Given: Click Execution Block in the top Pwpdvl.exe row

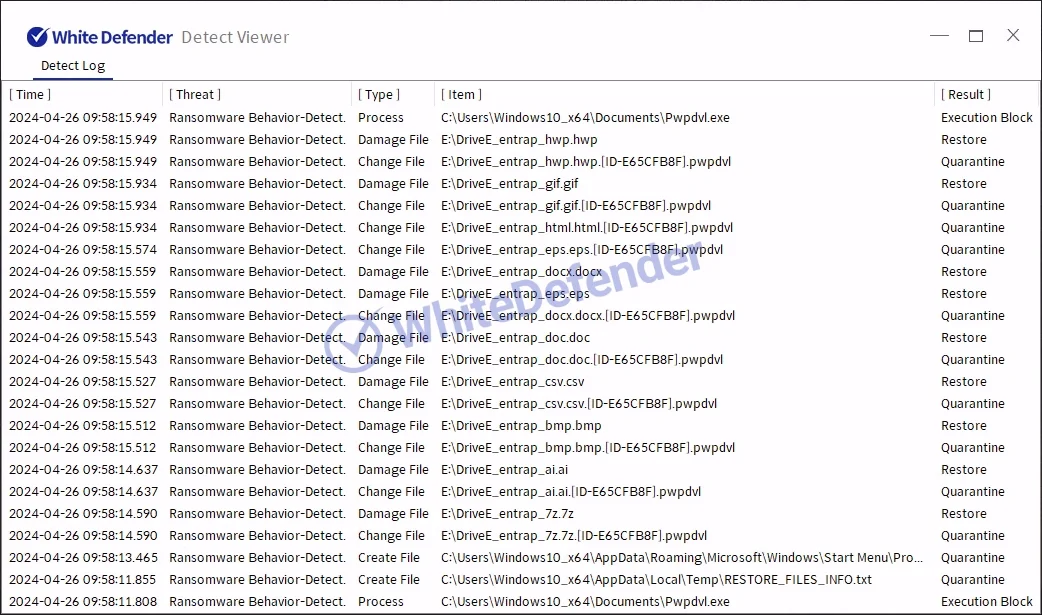Looking at the screenshot, I should pyautogui.click(x=986, y=118).
